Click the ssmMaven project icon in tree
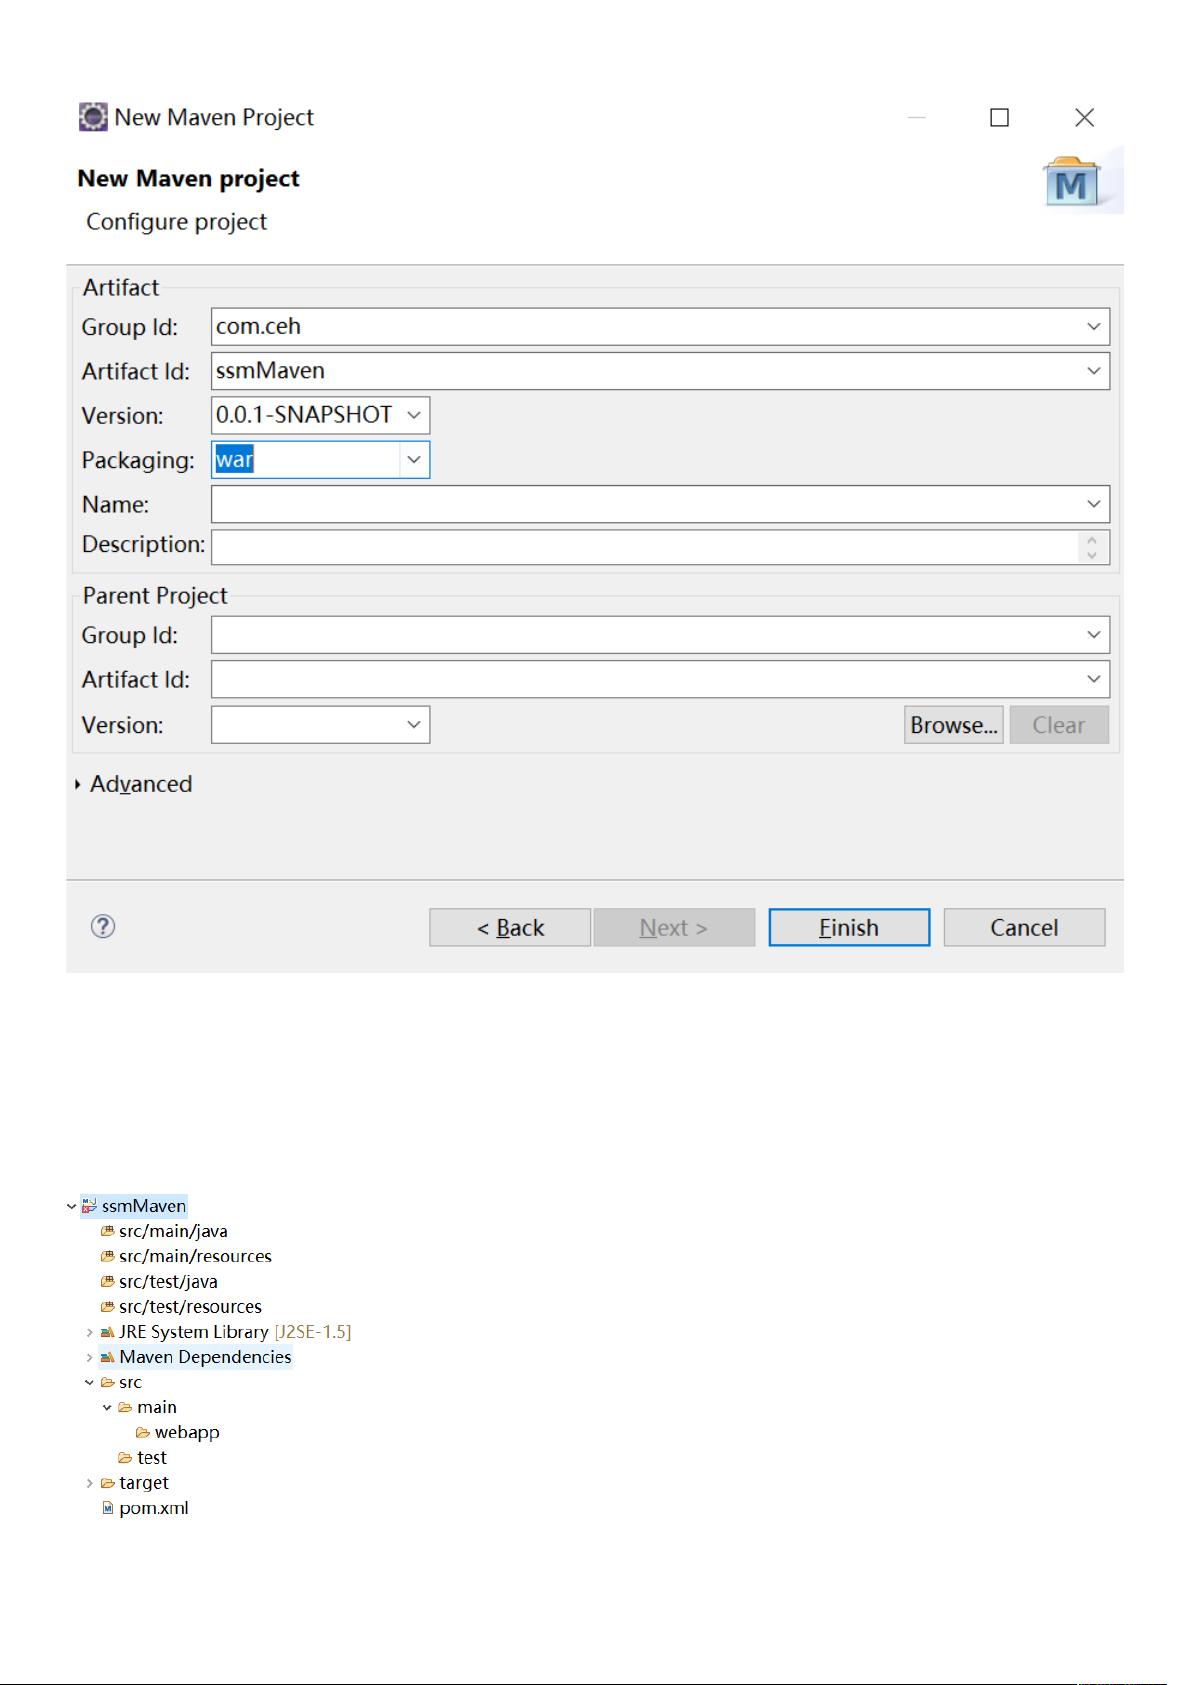The image size is (1192, 1685). pos(90,1206)
